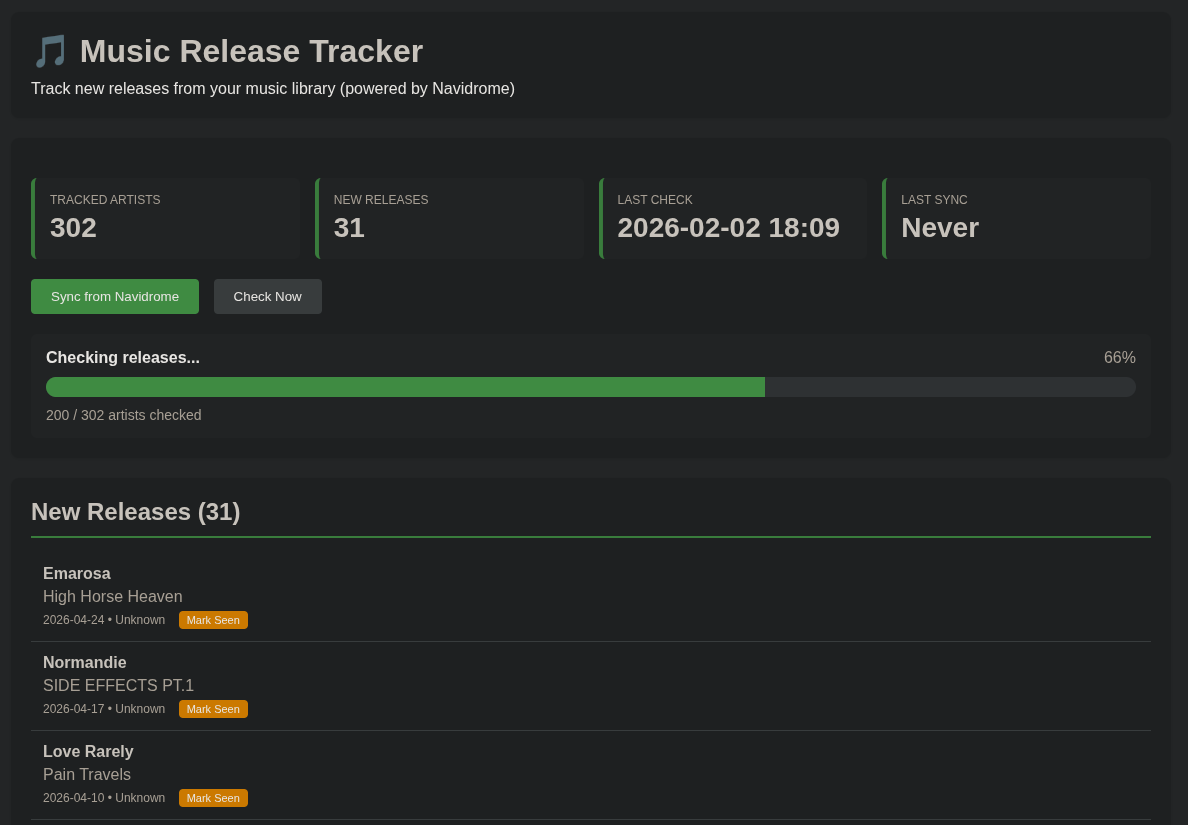Select the Emarosa artist name

[x=77, y=574]
